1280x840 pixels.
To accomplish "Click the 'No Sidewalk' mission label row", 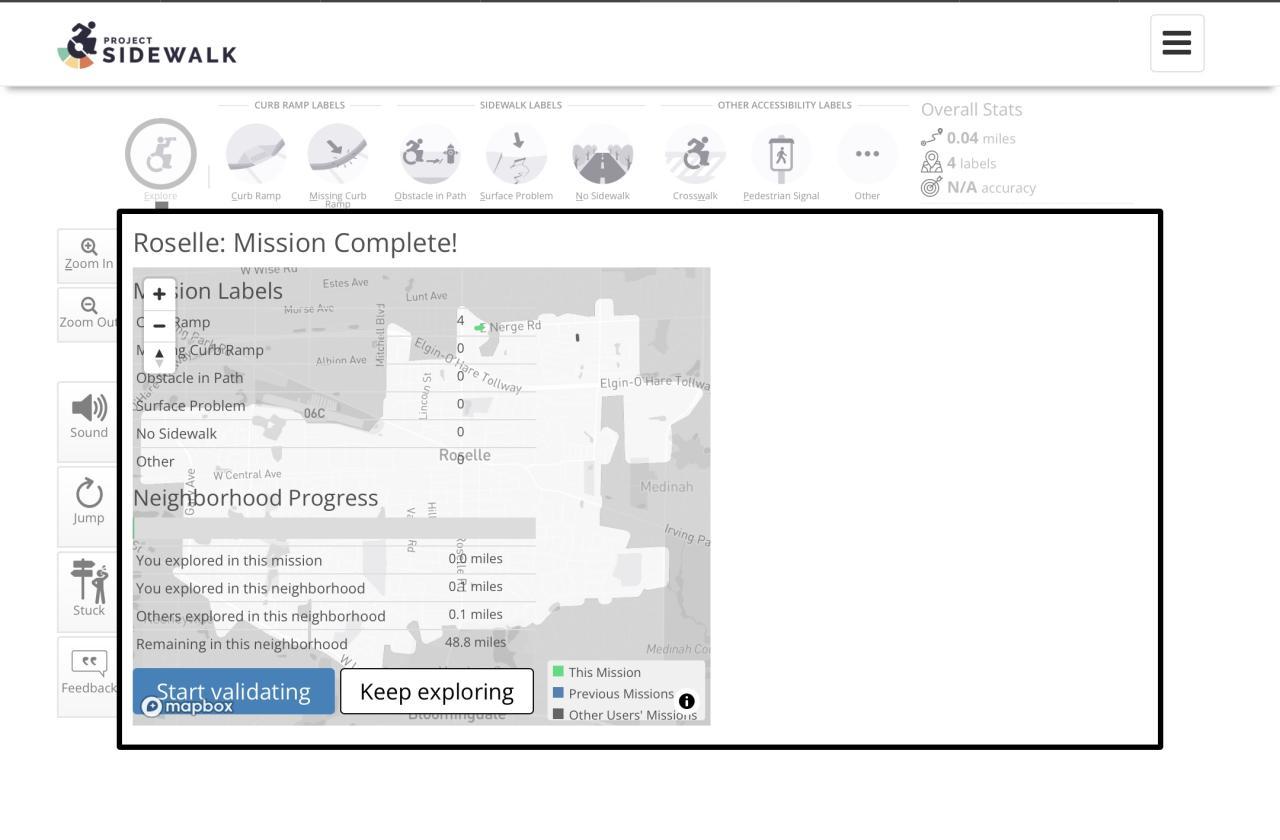I will (335, 433).
